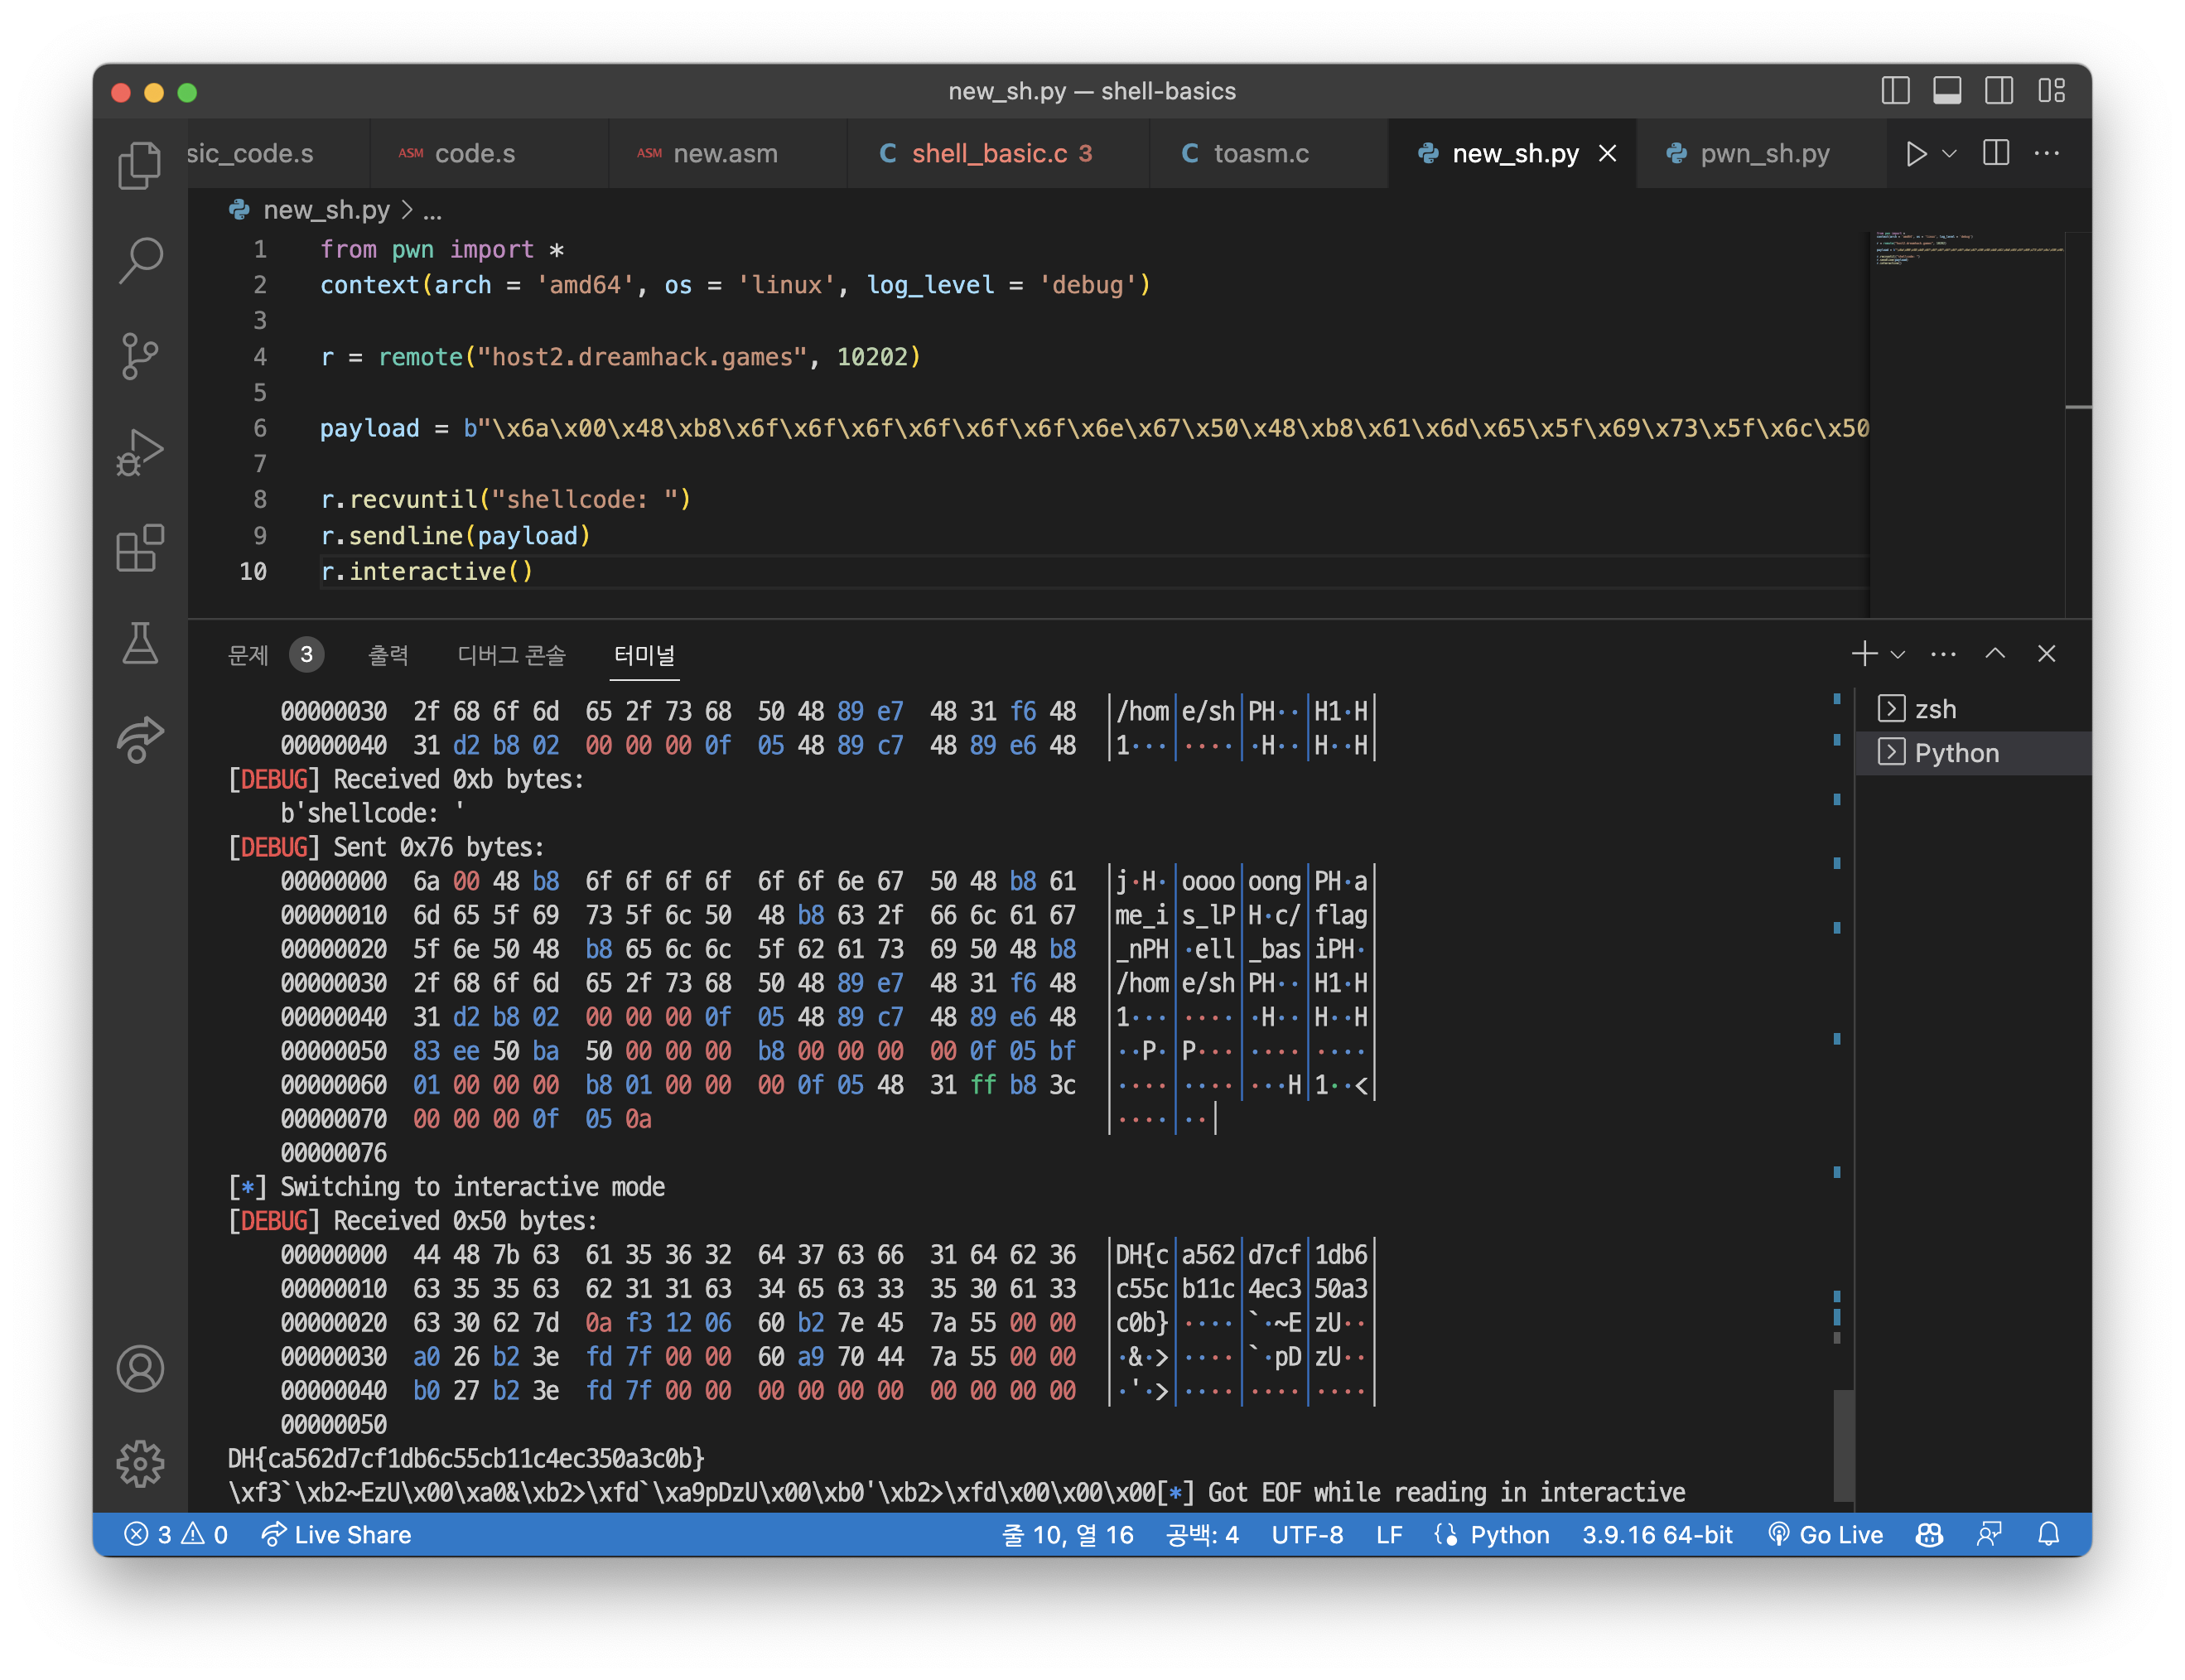Open the run button dropdown arrow

coord(1948,154)
